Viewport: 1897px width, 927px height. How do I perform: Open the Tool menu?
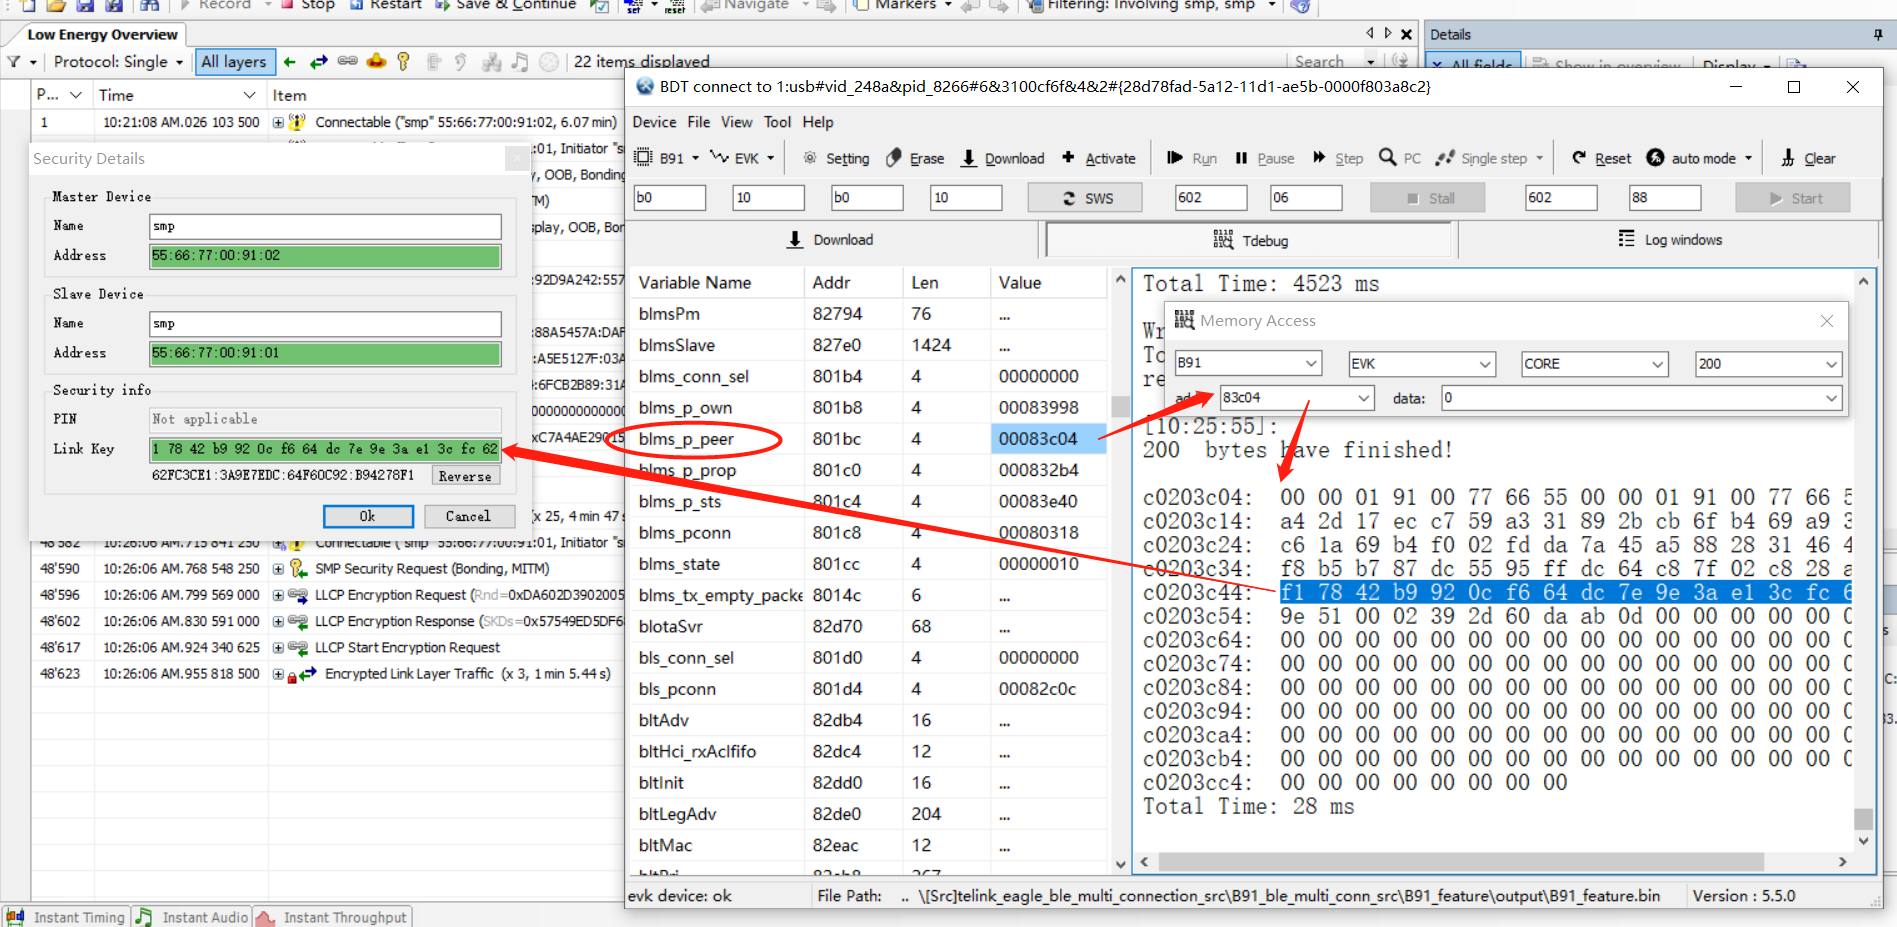point(777,122)
